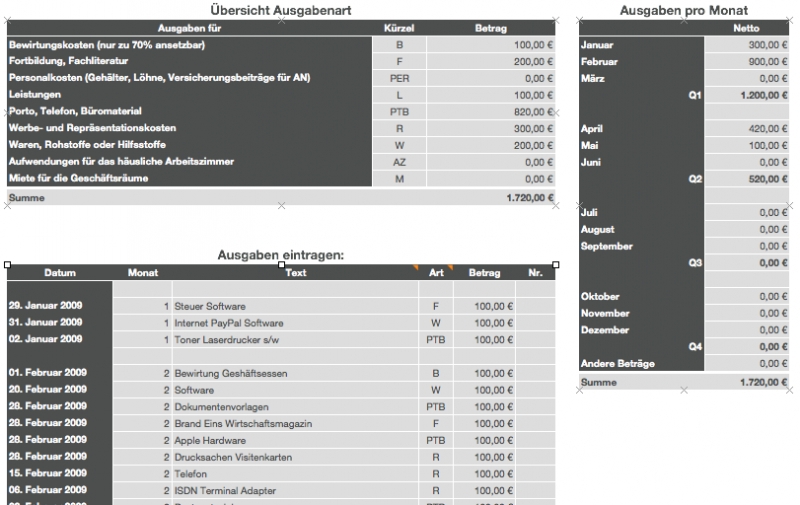This screenshot has width=800, height=505.
Task: Click the orange comment marker in Text header
Action: click(x=415, y=268)
